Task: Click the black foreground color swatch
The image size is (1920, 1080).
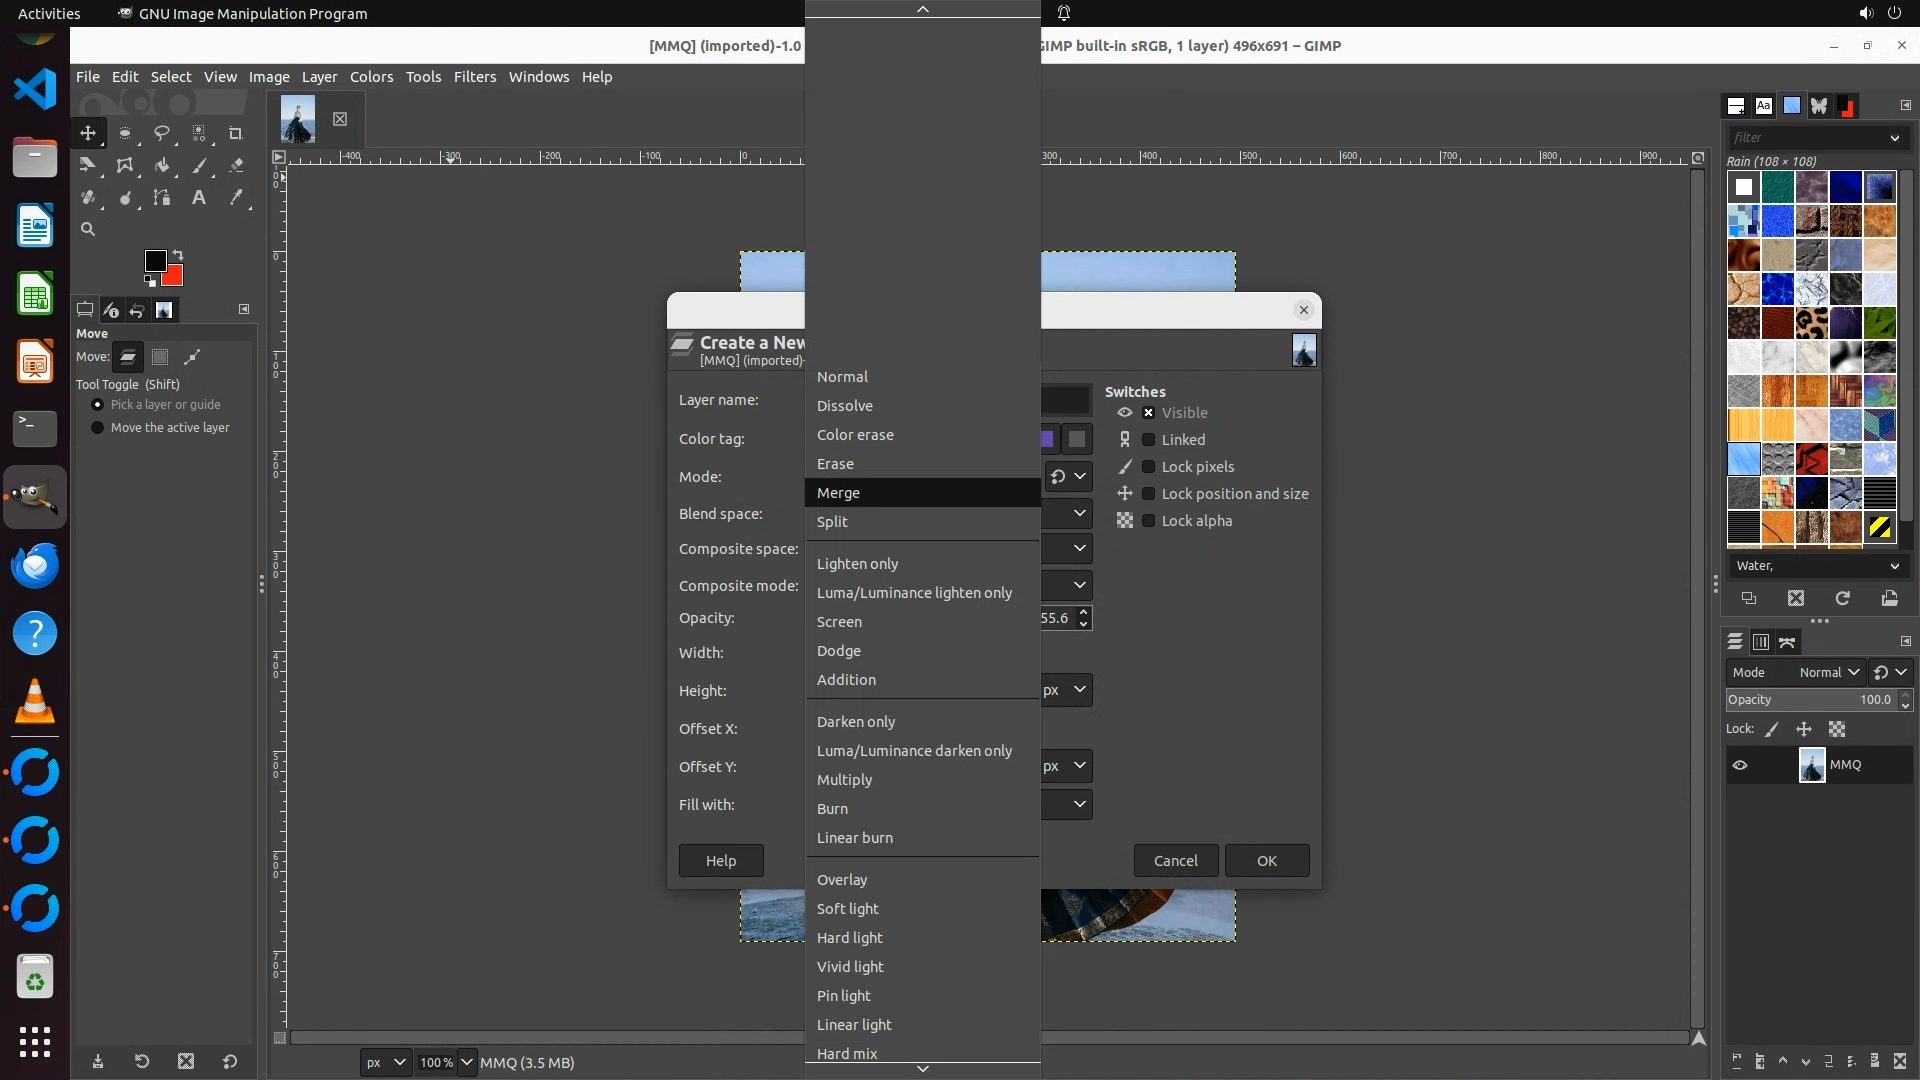Action: [154, 261]
